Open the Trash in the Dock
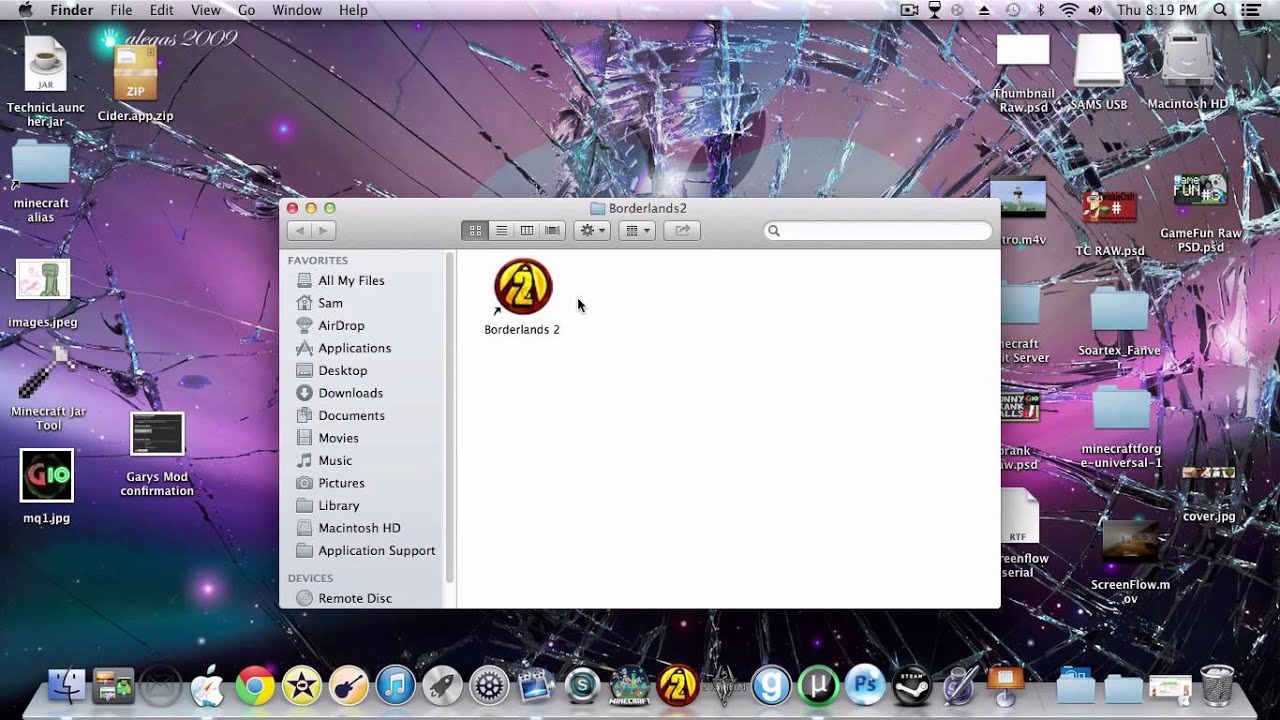Image resolution: width=1280 pixels, height=720 pixels. click(1217, 686)
